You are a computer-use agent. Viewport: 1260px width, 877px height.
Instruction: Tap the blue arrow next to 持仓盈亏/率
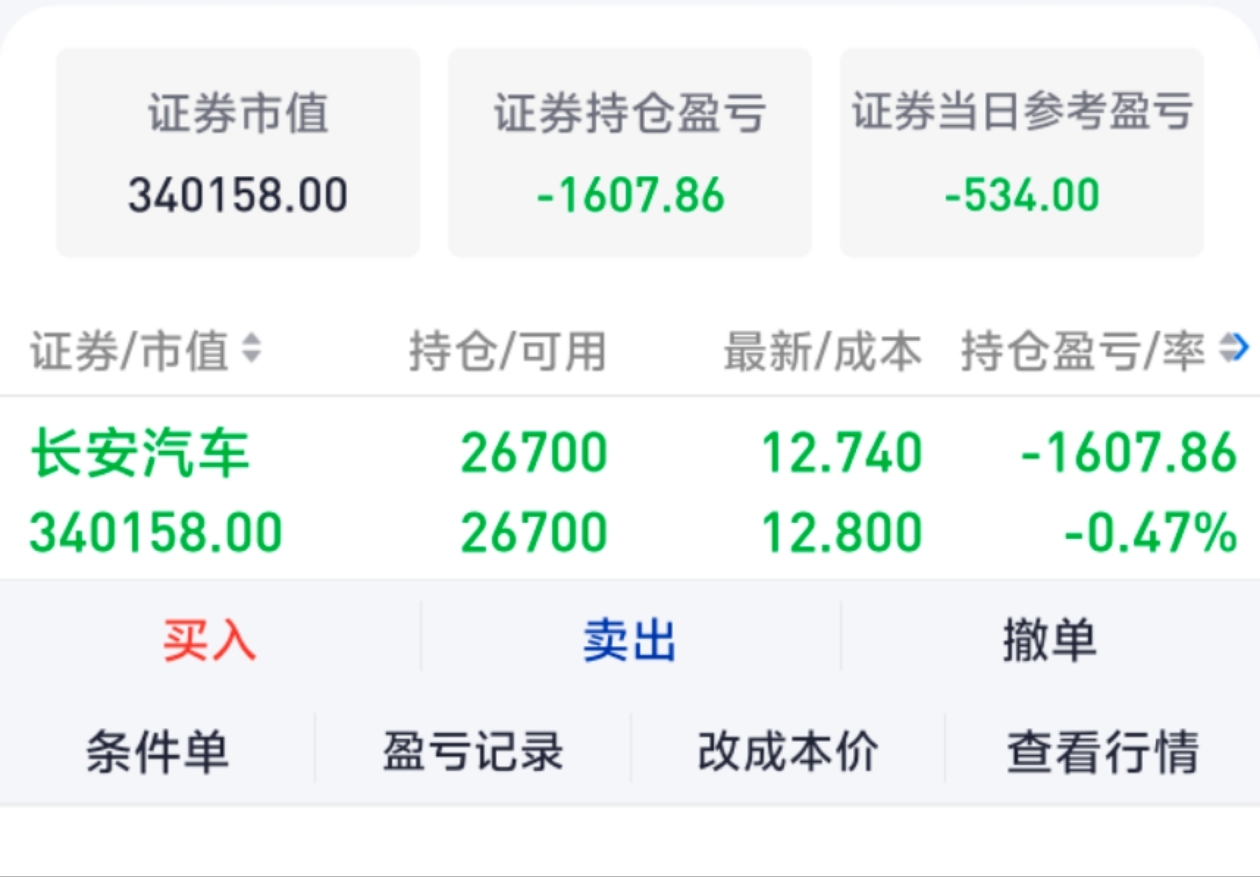coord(1236,348)
